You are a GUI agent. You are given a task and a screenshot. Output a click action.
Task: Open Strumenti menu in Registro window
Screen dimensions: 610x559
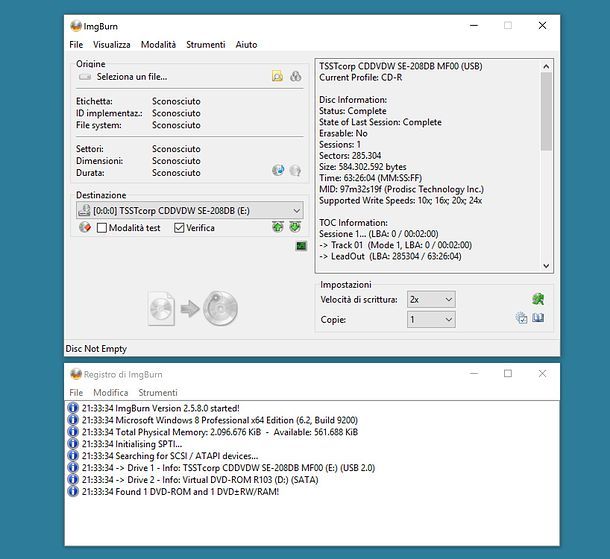pyautogui.click(x=158, y=393)
